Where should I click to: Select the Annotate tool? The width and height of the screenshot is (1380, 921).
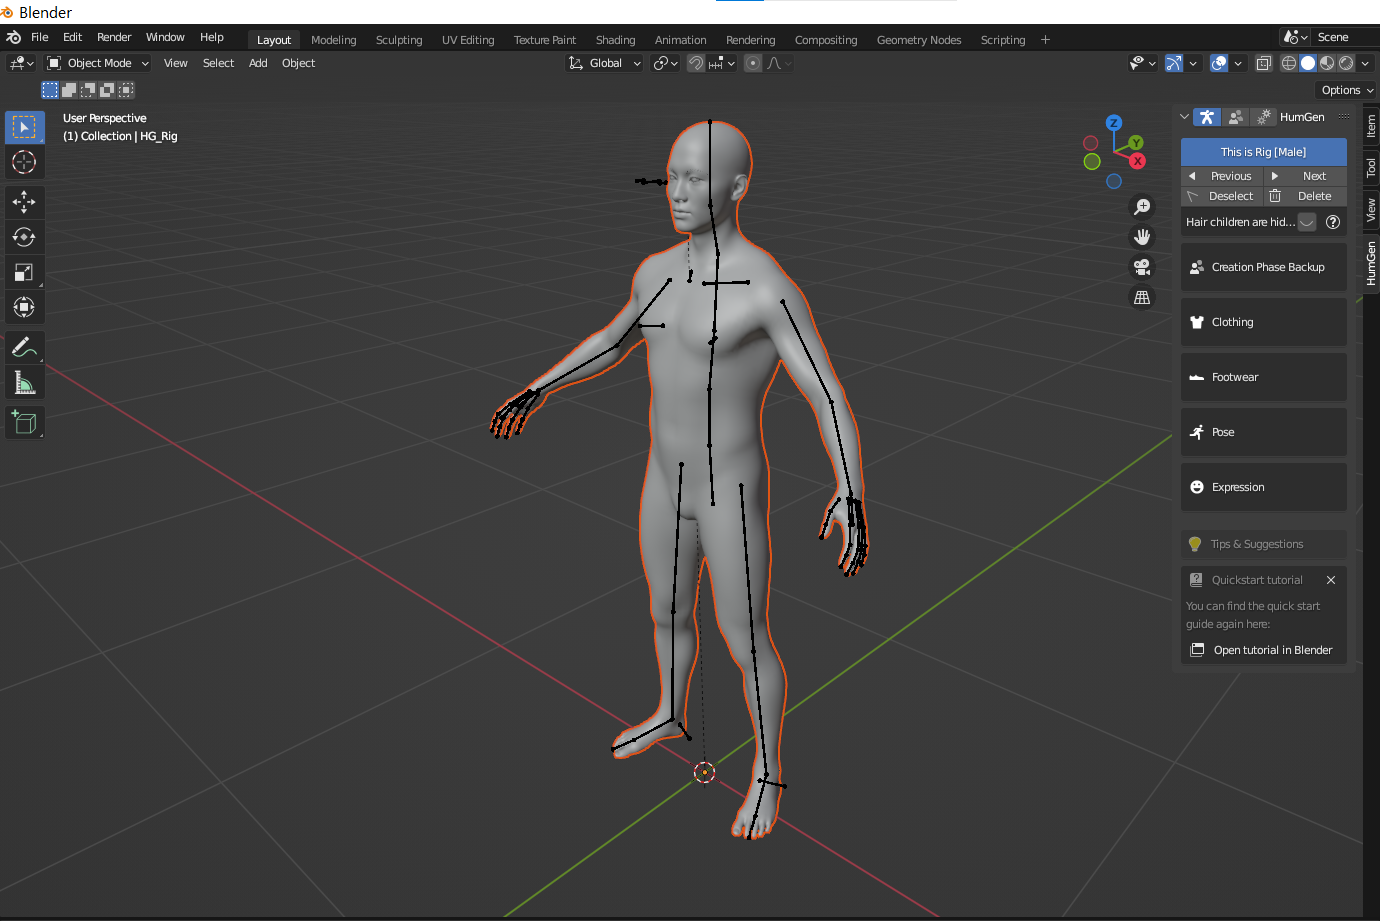(x=24, y=346)
